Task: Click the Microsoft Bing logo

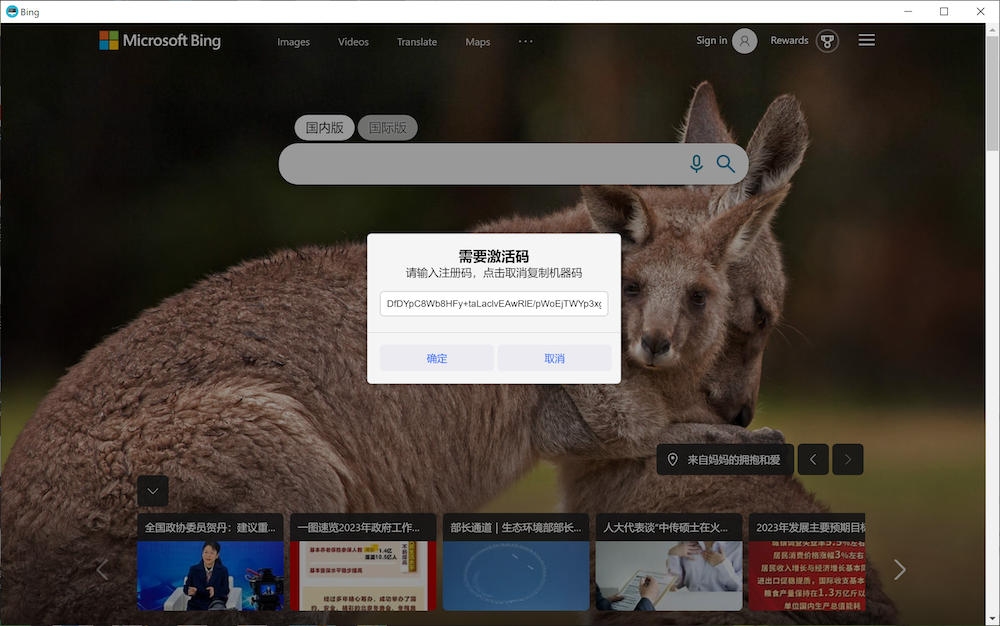Action: (160, 40)
